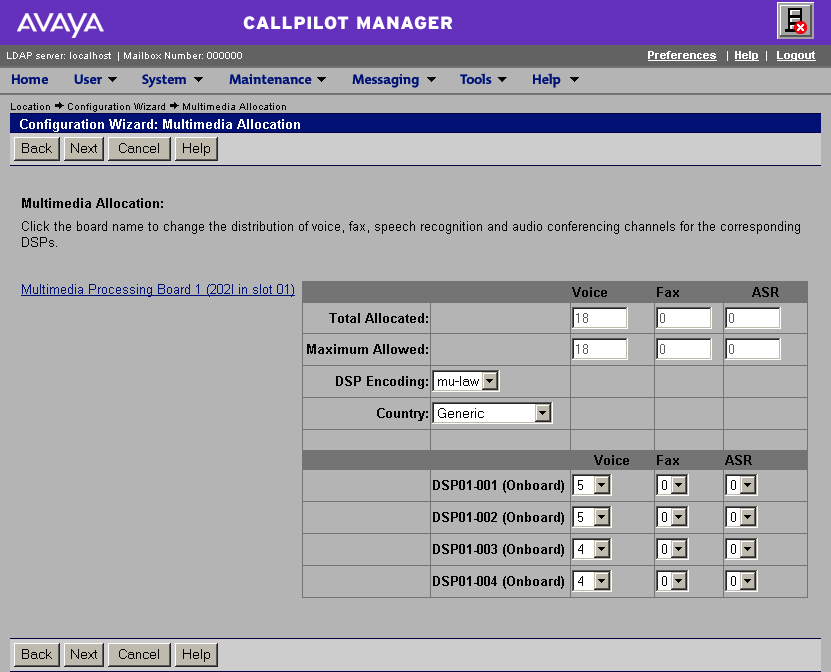This screenshot has height=672, width=831.
Task: Click the Multimedia Allocation breadcrumb text
Action: point(234,107)
